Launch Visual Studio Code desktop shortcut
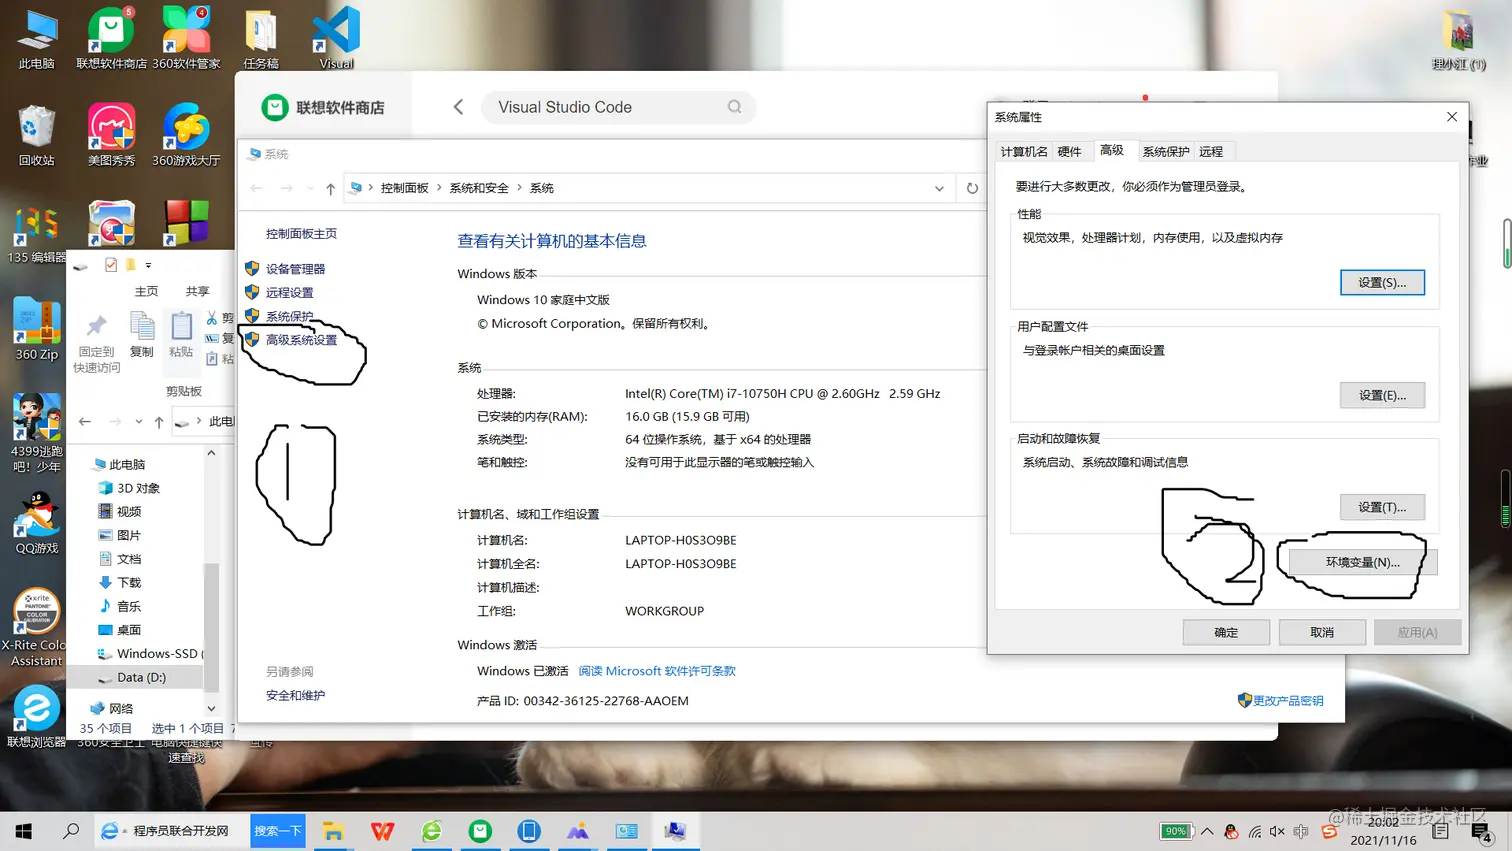Screen dimensions: 1512x851 tap(336, 38)
